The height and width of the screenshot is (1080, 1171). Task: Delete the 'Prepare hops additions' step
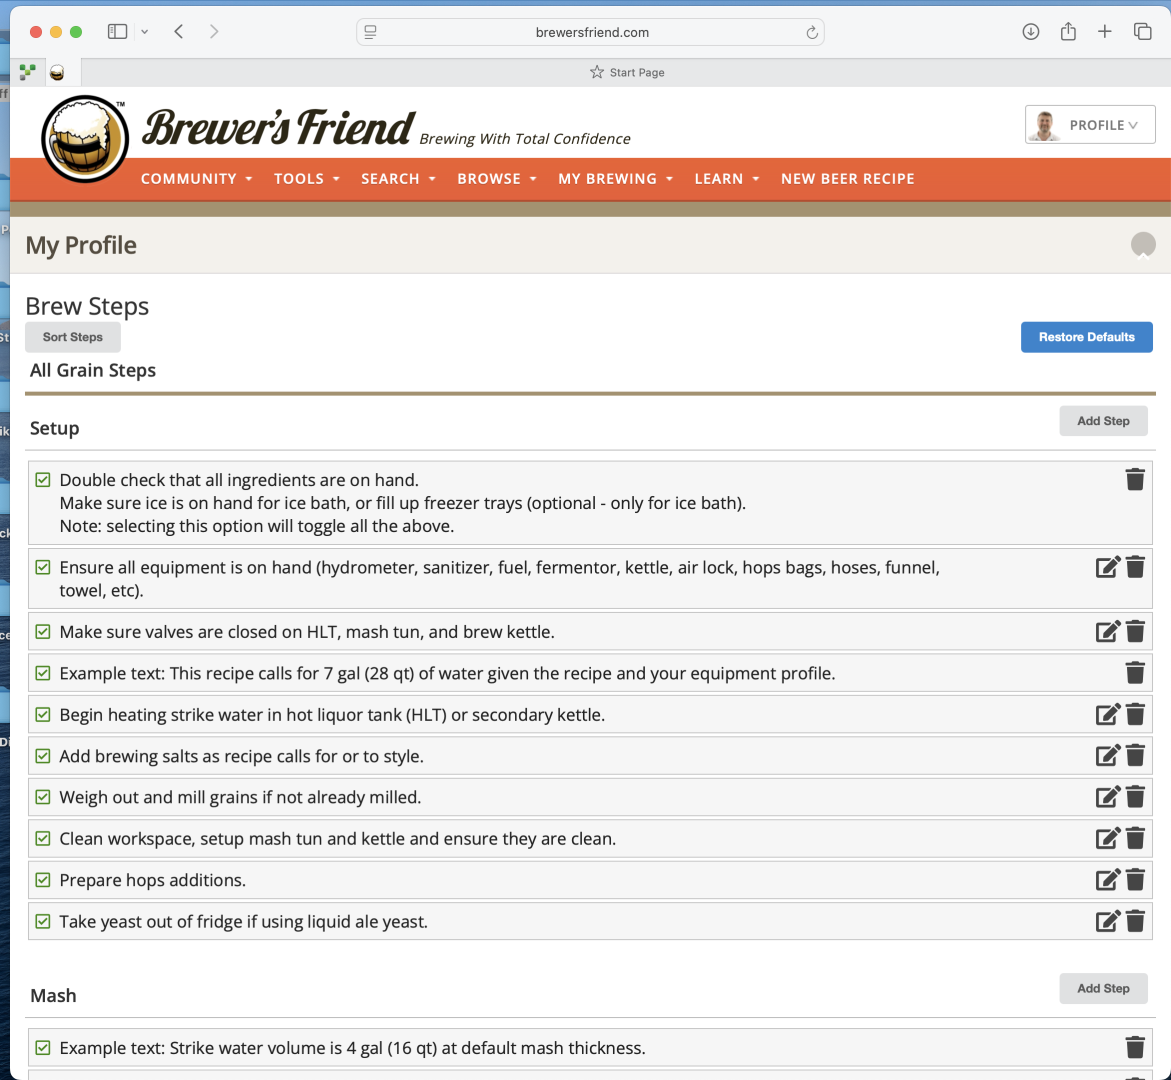click(x=1135, y=880)
